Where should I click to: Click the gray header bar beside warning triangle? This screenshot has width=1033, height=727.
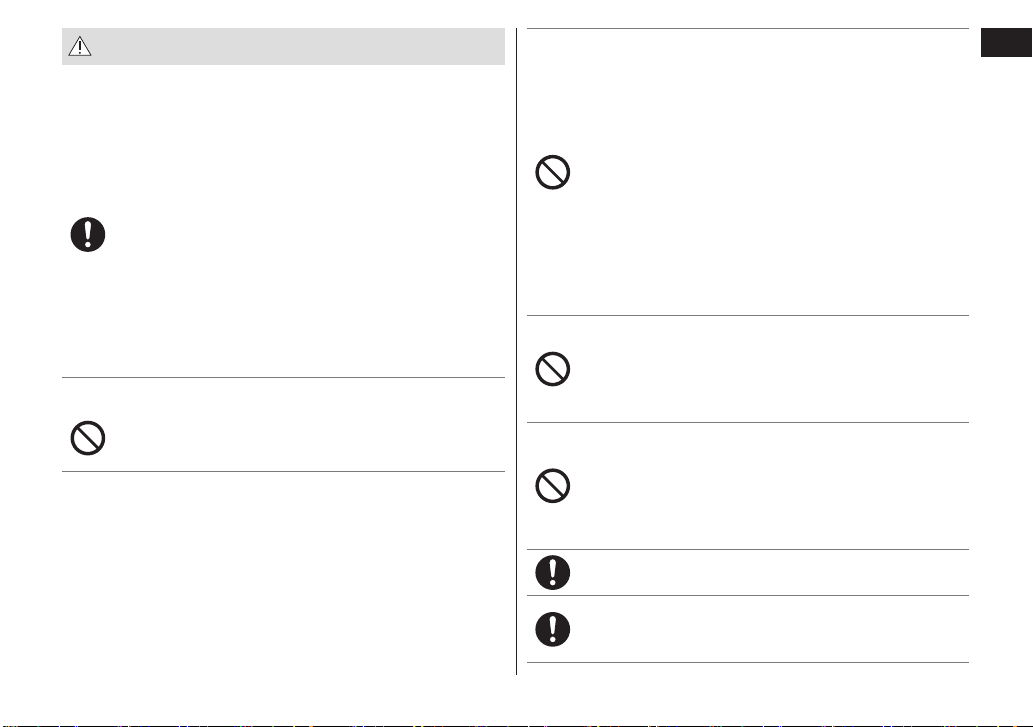point(283,46)
